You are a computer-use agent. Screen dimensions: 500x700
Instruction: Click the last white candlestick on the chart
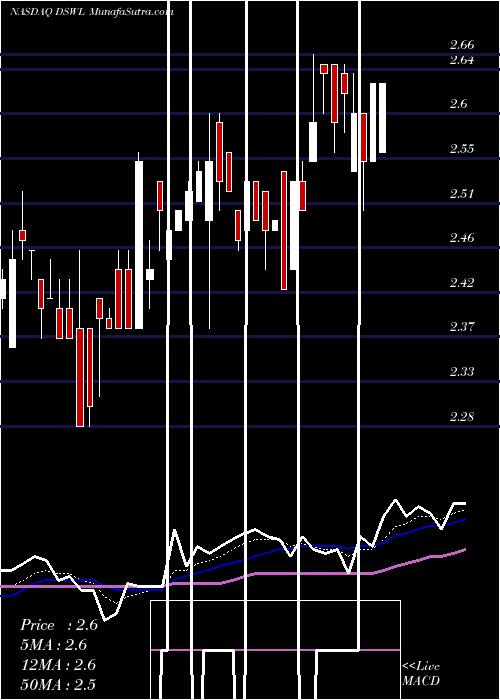[382, 118]
